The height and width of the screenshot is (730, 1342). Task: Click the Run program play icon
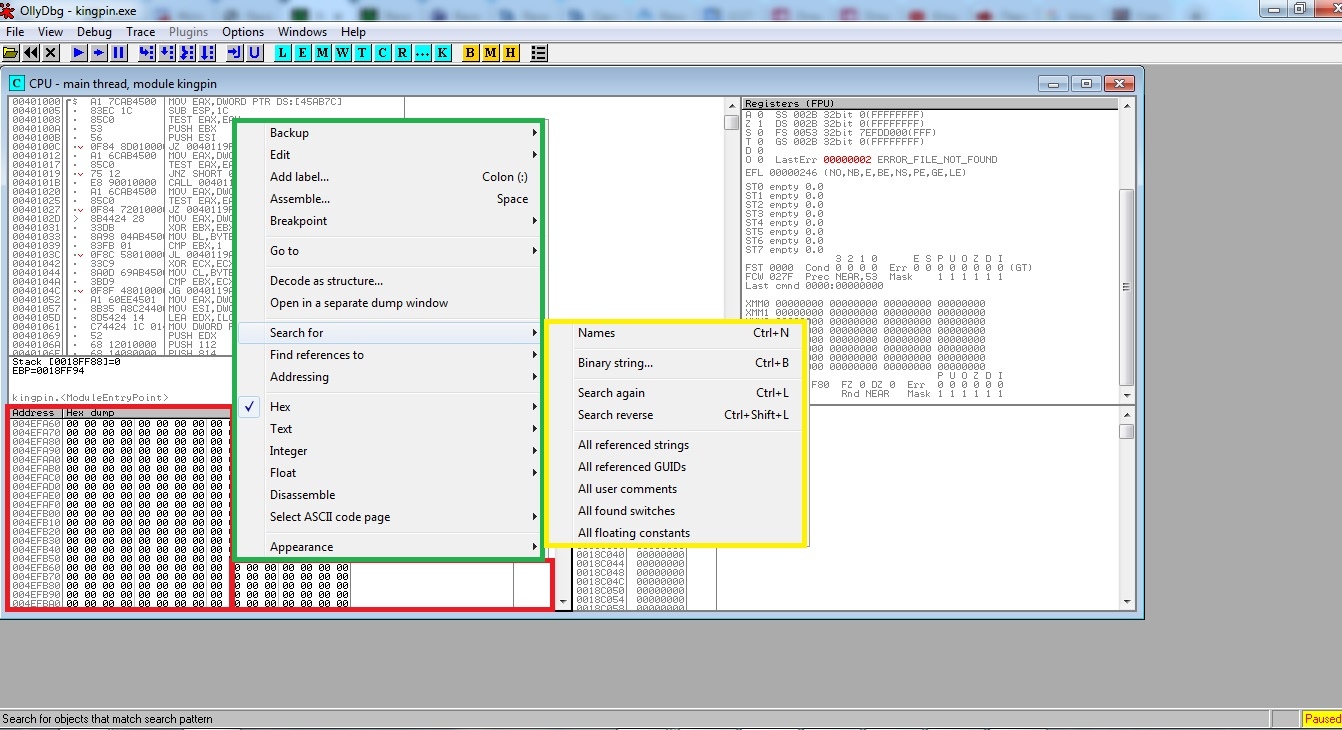[x=78, y=52]
